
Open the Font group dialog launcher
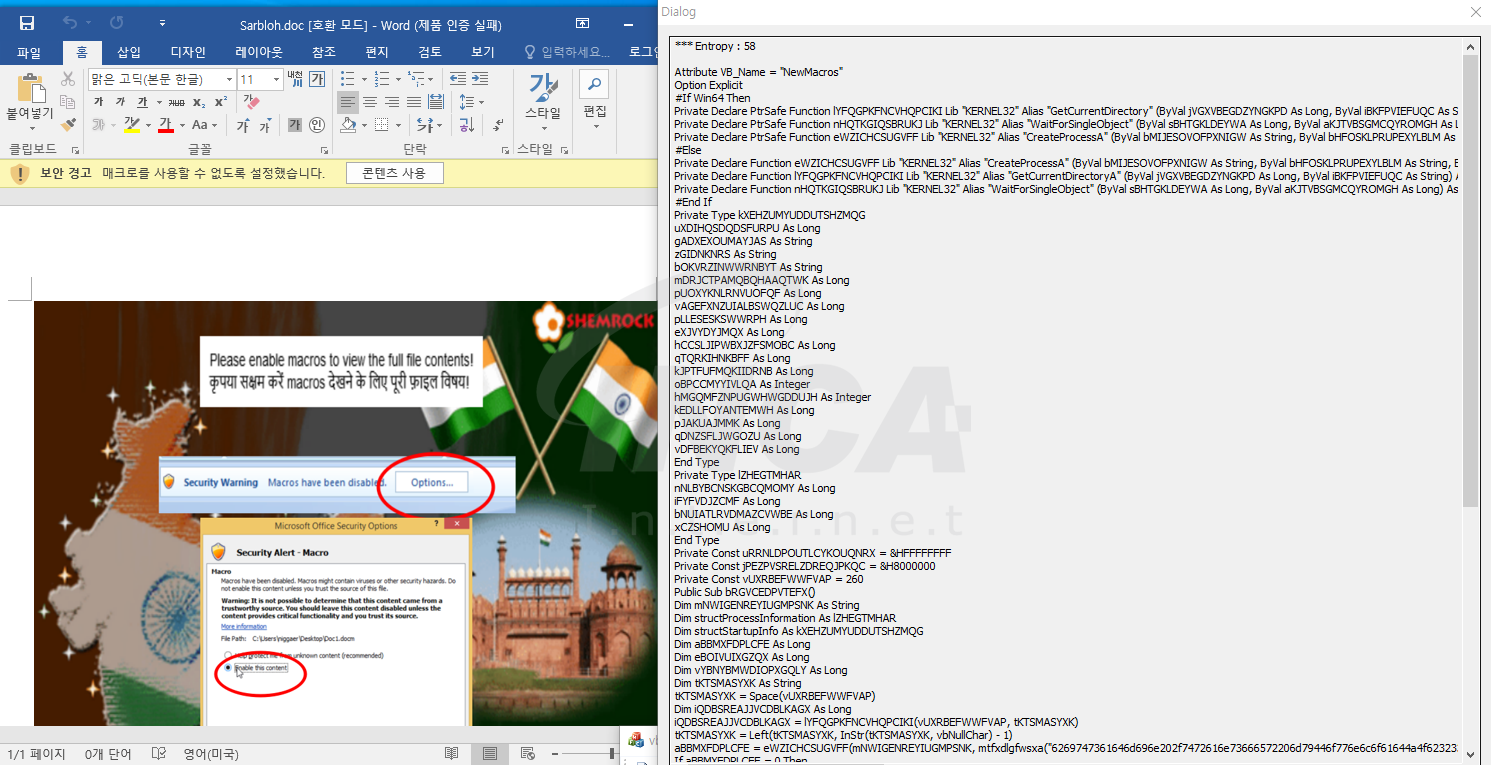pyautogui.click(x=325, y=149)
